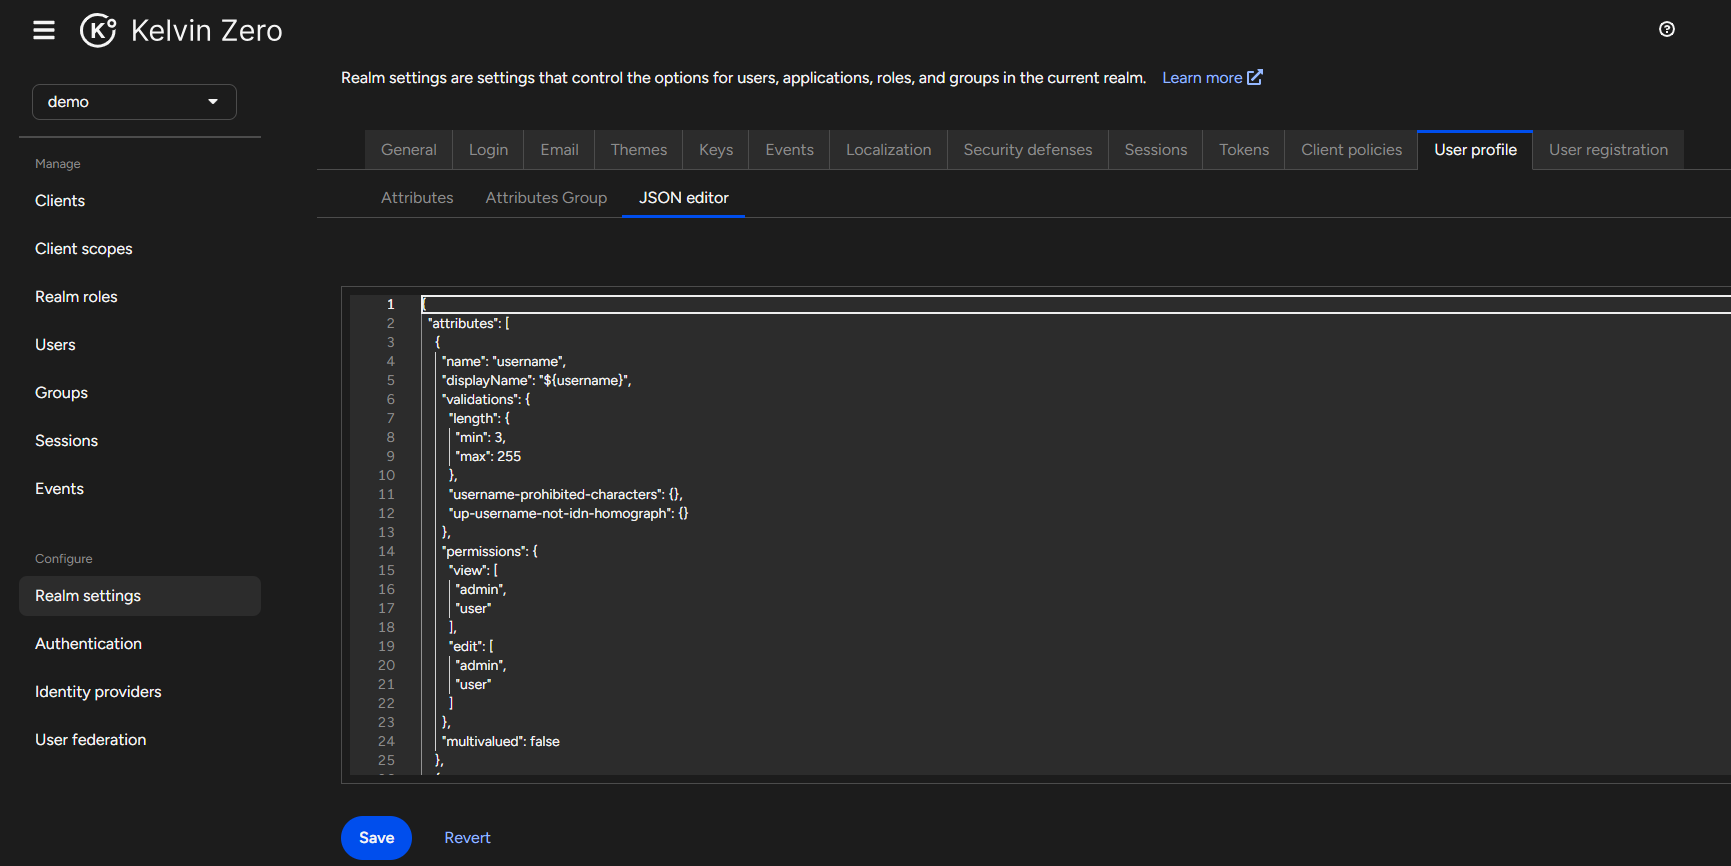
Task: Click the "up-username-not-idn-homograph" line
Action: (x=569, y=514)
